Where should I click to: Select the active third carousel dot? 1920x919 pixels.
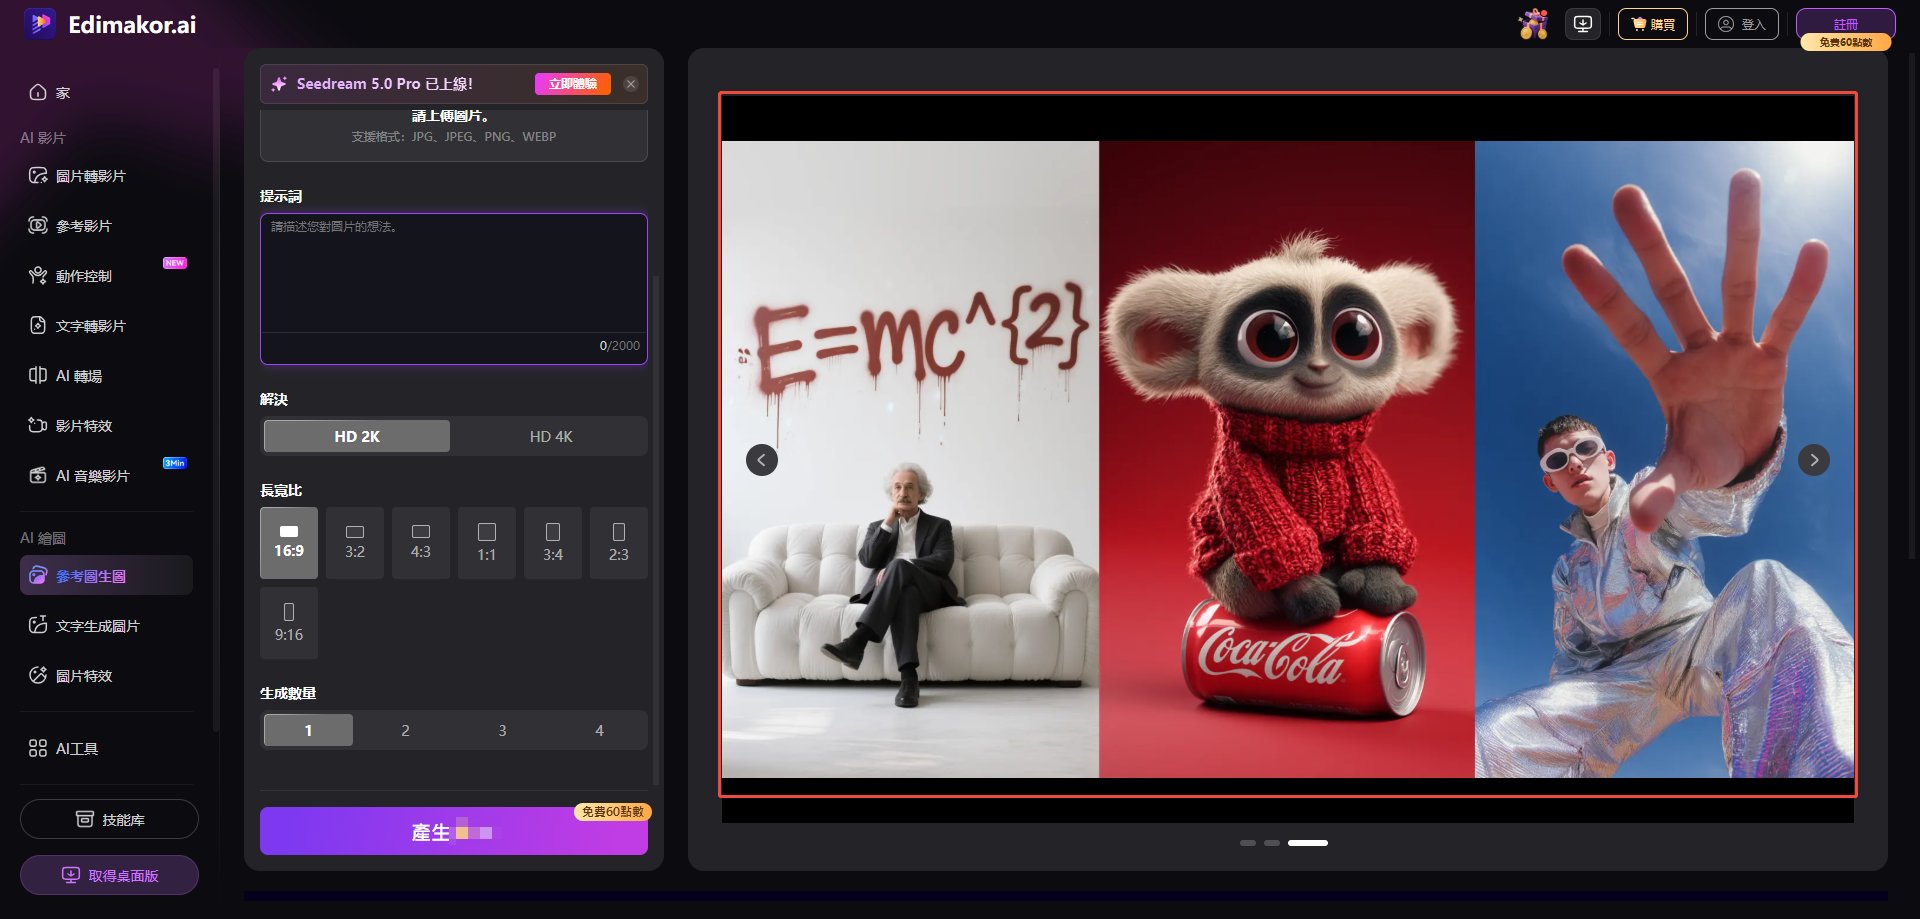tap(1308, 843)
